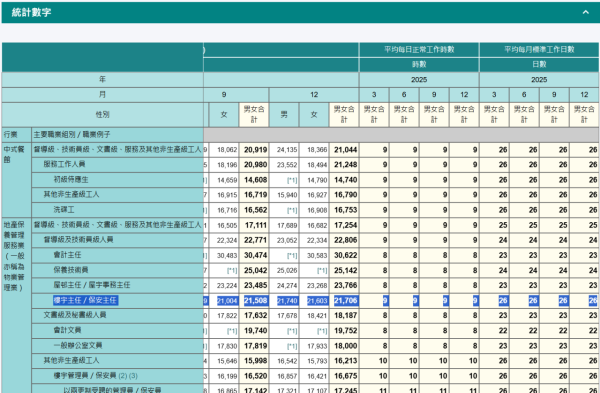Open footnote (2) beside 樓宇管理員 / 保安員
Screen dimensions: 600x393
click(x=123, y=376)
